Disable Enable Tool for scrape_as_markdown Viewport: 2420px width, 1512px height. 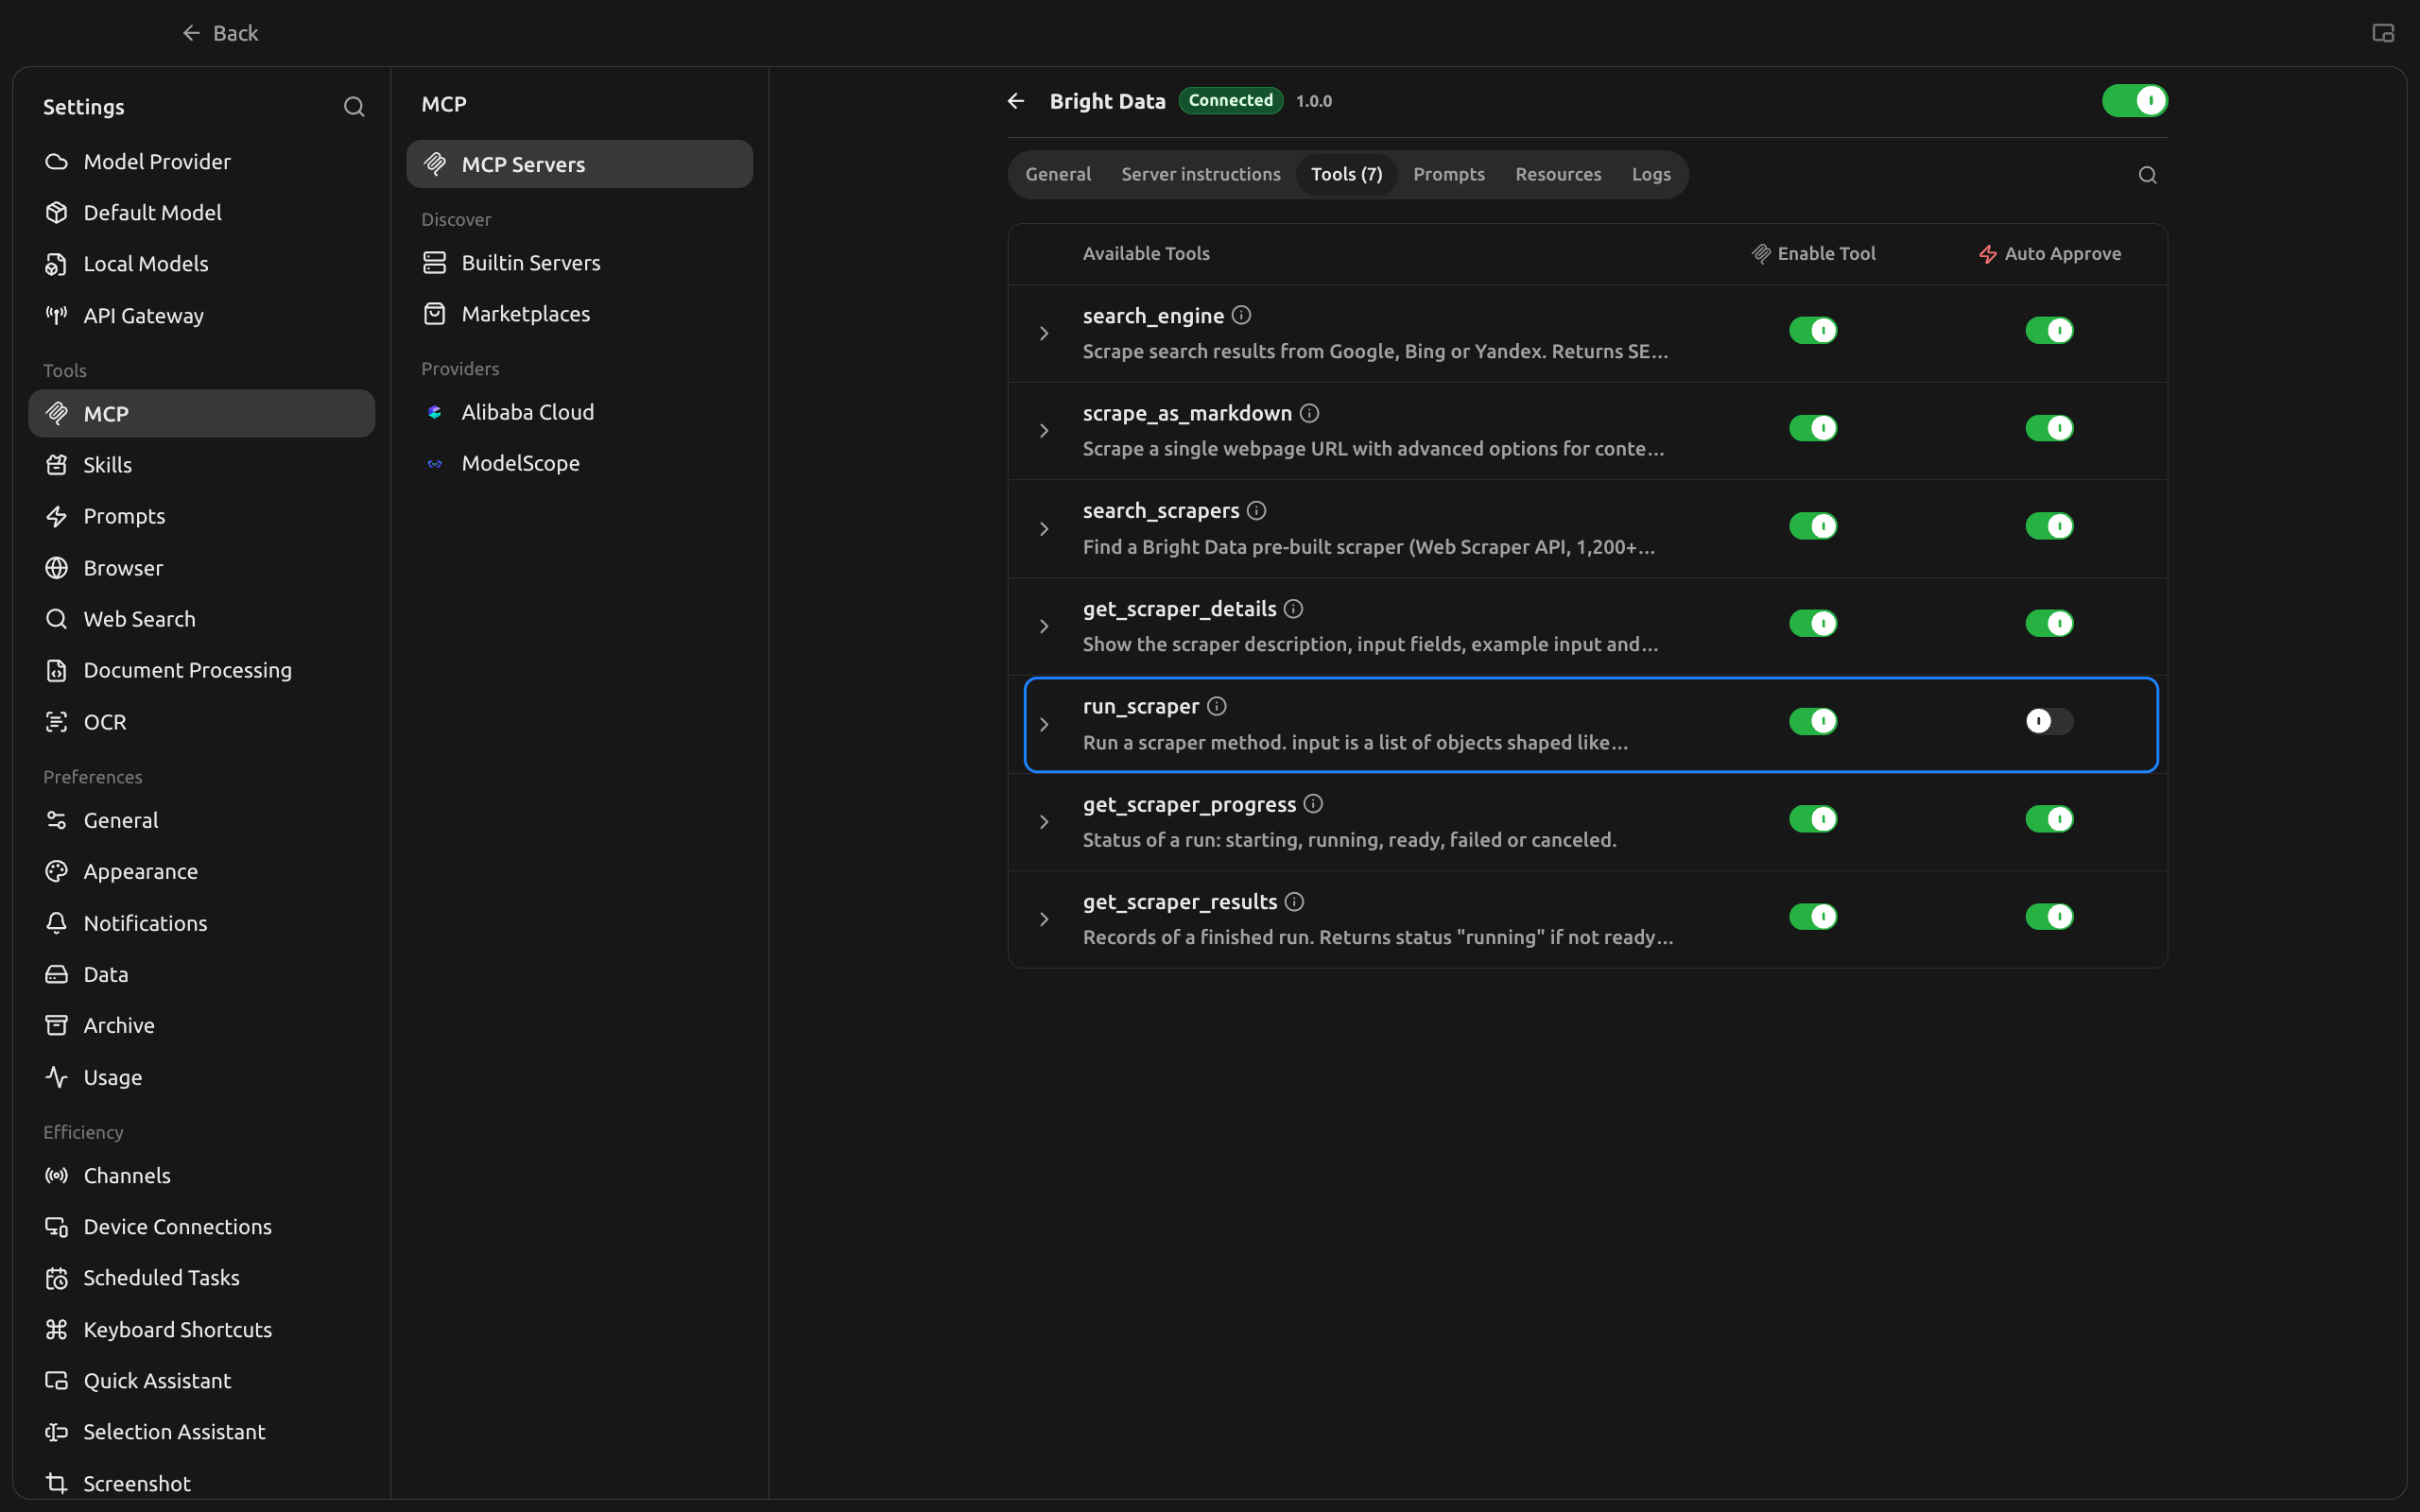[1813, 428]
